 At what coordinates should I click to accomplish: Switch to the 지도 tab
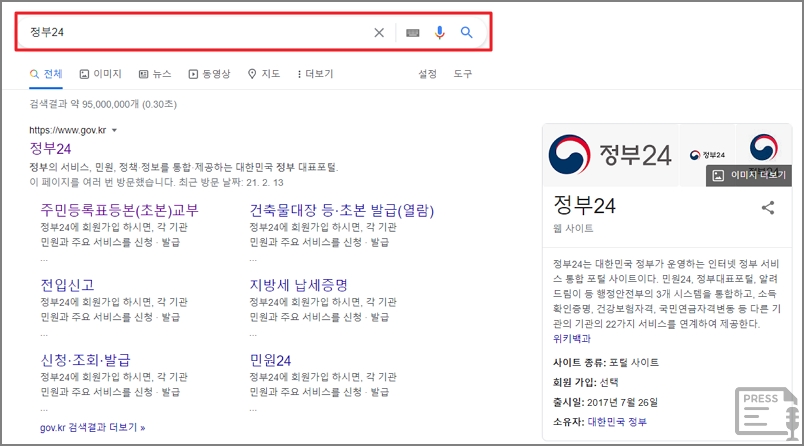pos(264,74)
